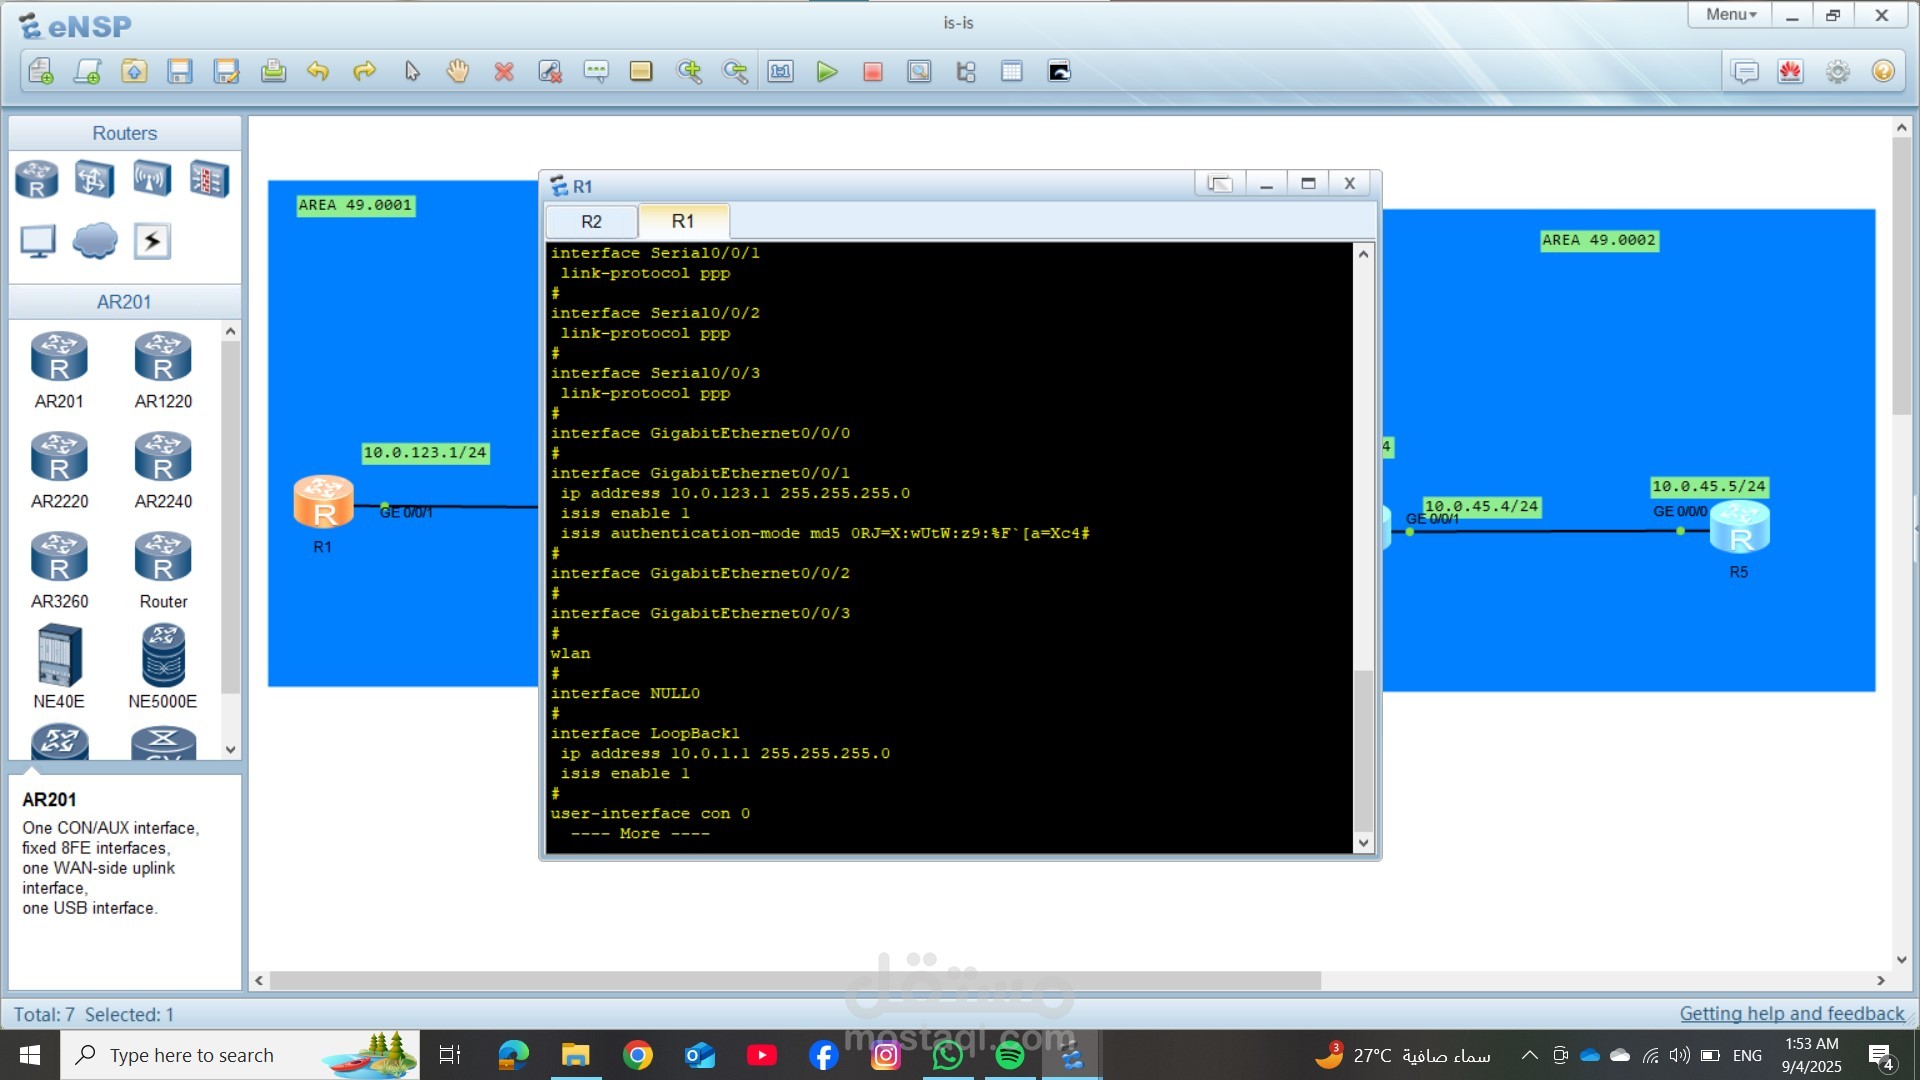This screenshot has height=1080, width=1920.
Task: Save the current topology
Action: point(180,71)
